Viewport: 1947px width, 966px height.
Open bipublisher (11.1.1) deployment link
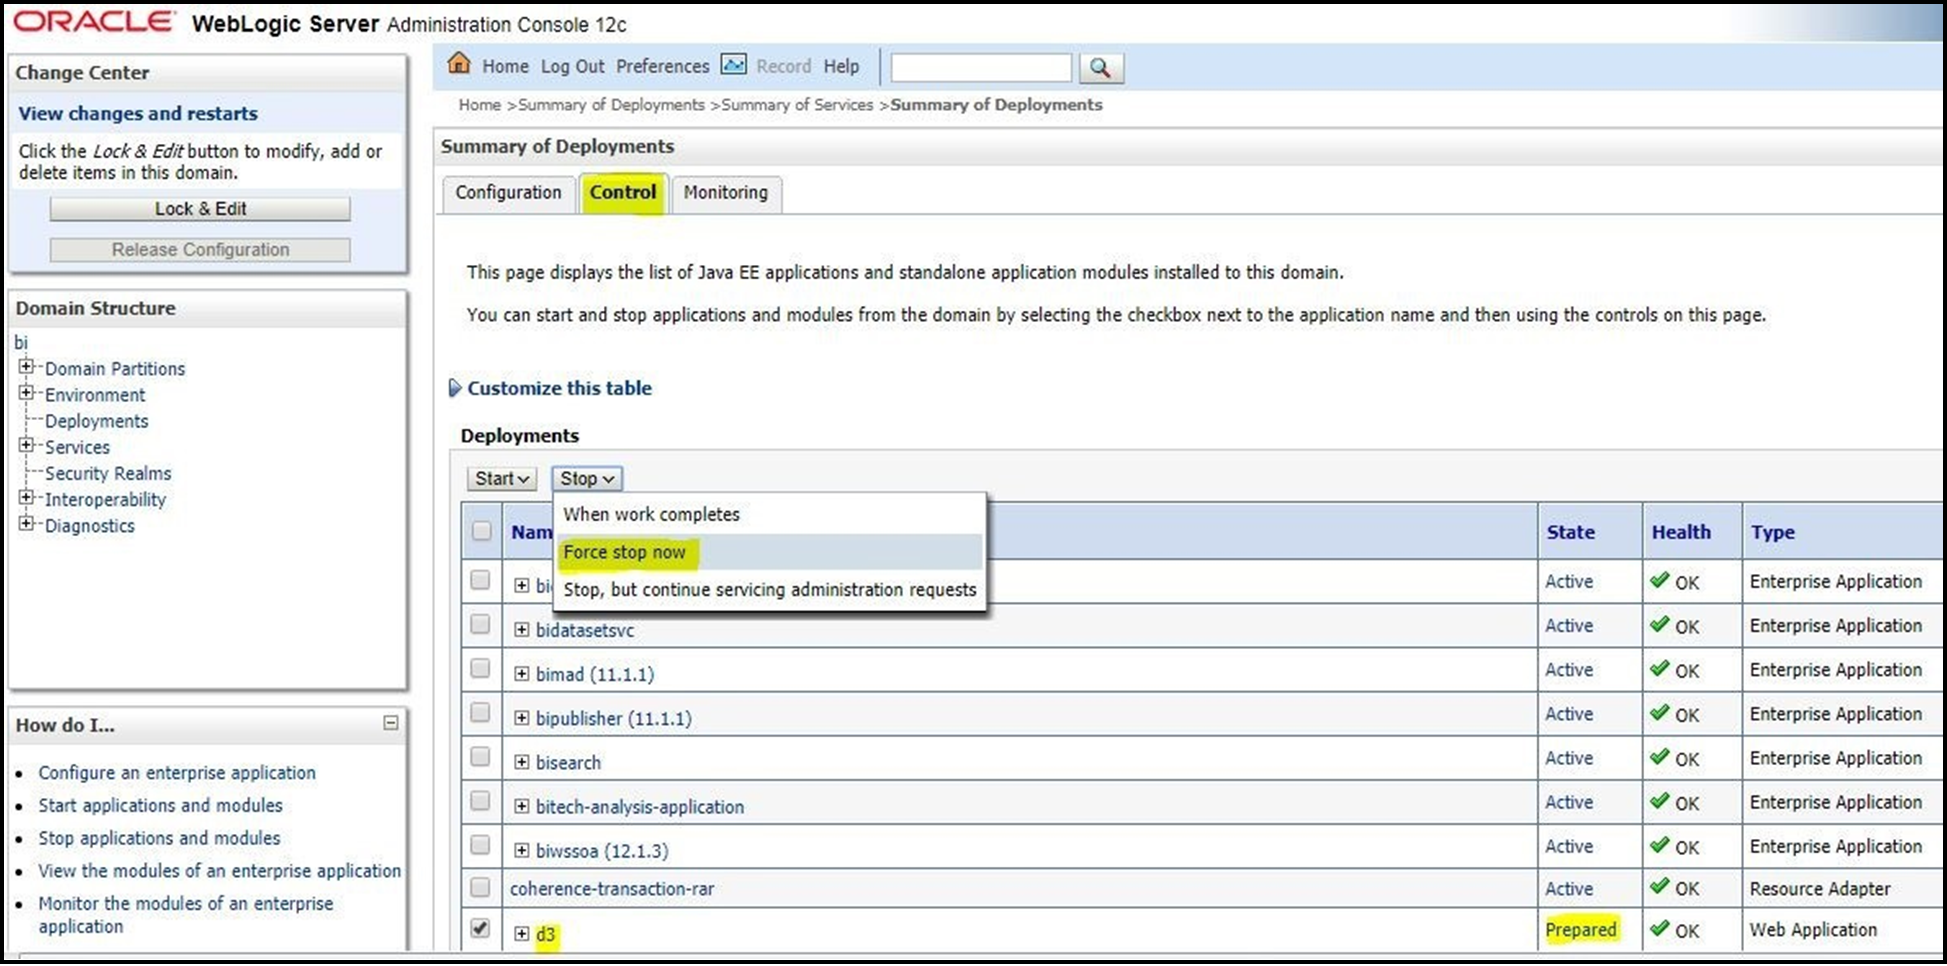pyautogui.click(x=613, y=719)
